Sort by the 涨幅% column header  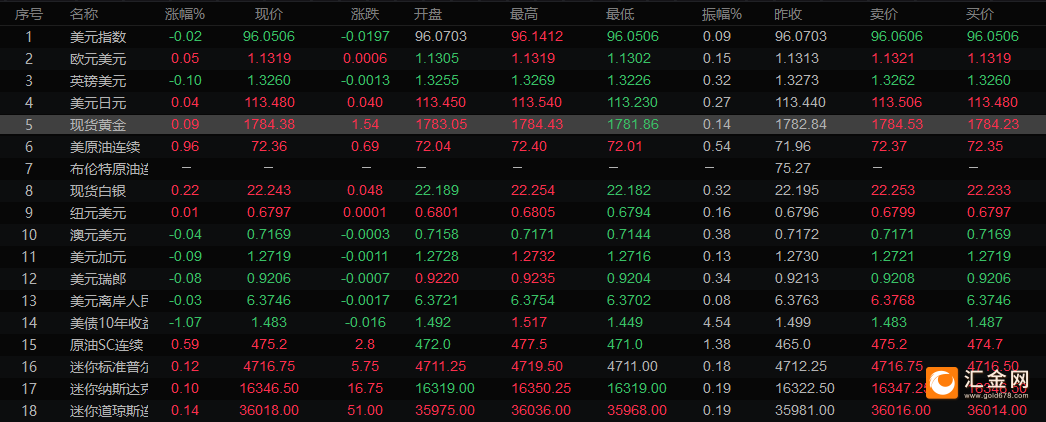coord(185,13)
